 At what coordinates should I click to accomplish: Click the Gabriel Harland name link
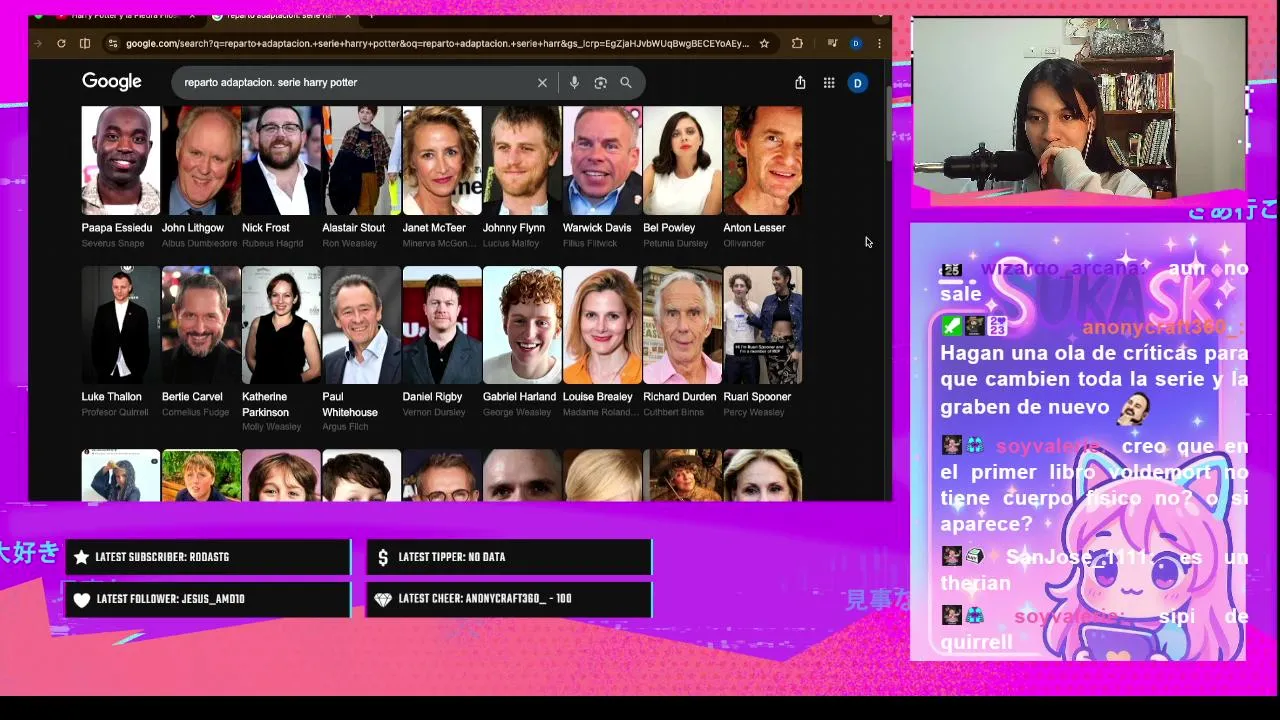(519, 397)
